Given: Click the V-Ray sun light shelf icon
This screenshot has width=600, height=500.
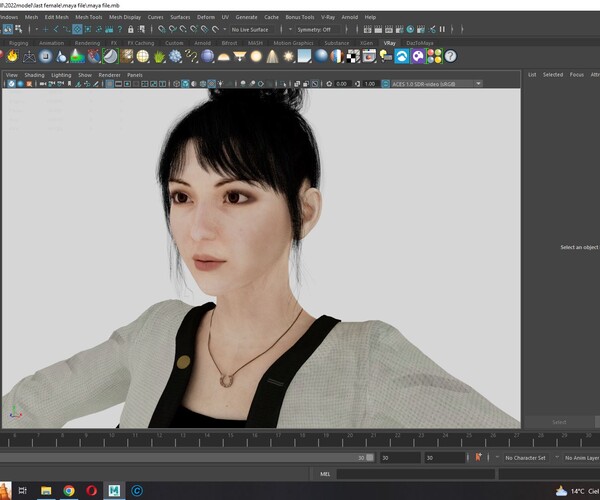Looking at the screenshot, I should 288,56.
